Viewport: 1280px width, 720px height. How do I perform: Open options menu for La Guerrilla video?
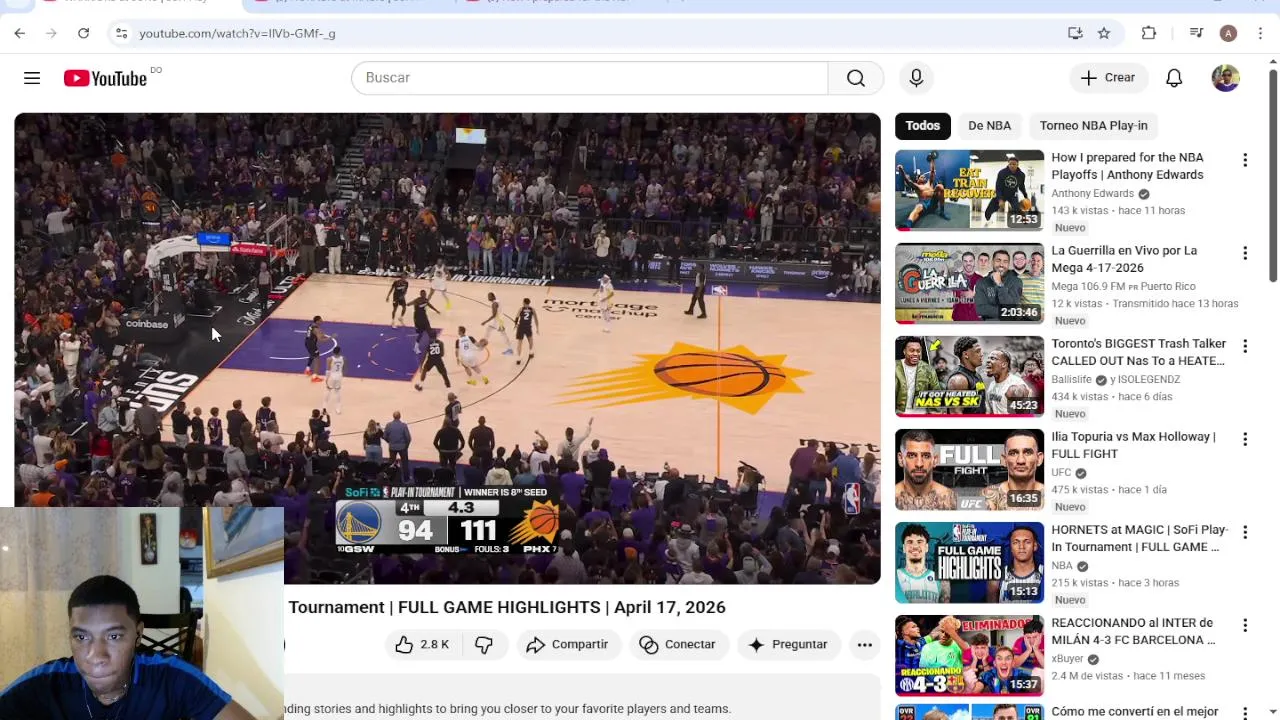[x=1245, y=253]
